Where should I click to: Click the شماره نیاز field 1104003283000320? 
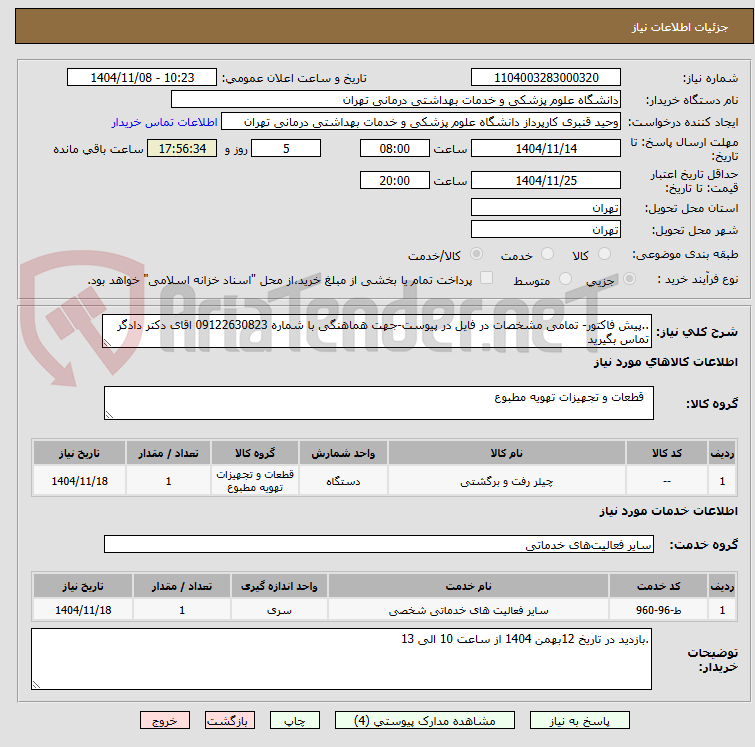click(546, 78)
